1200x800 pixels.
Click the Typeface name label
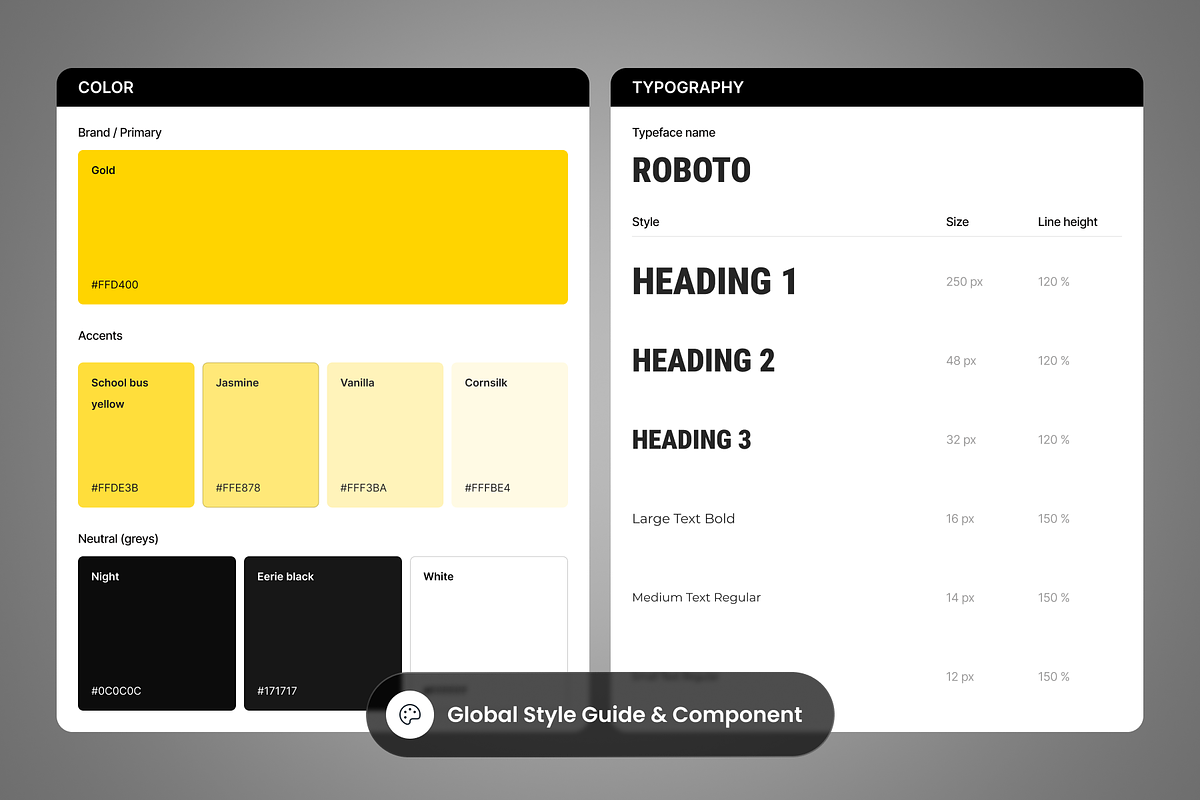674,132
